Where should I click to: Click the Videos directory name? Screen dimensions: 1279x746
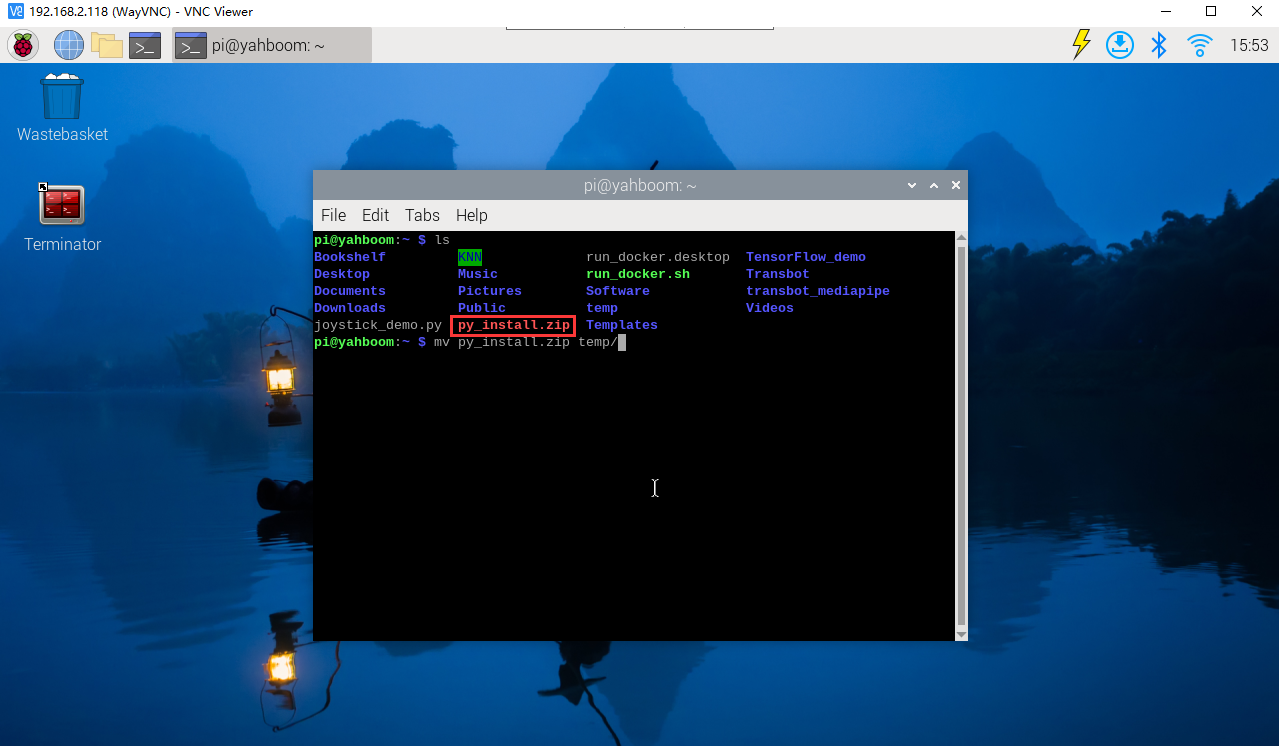tap(770, 308)
